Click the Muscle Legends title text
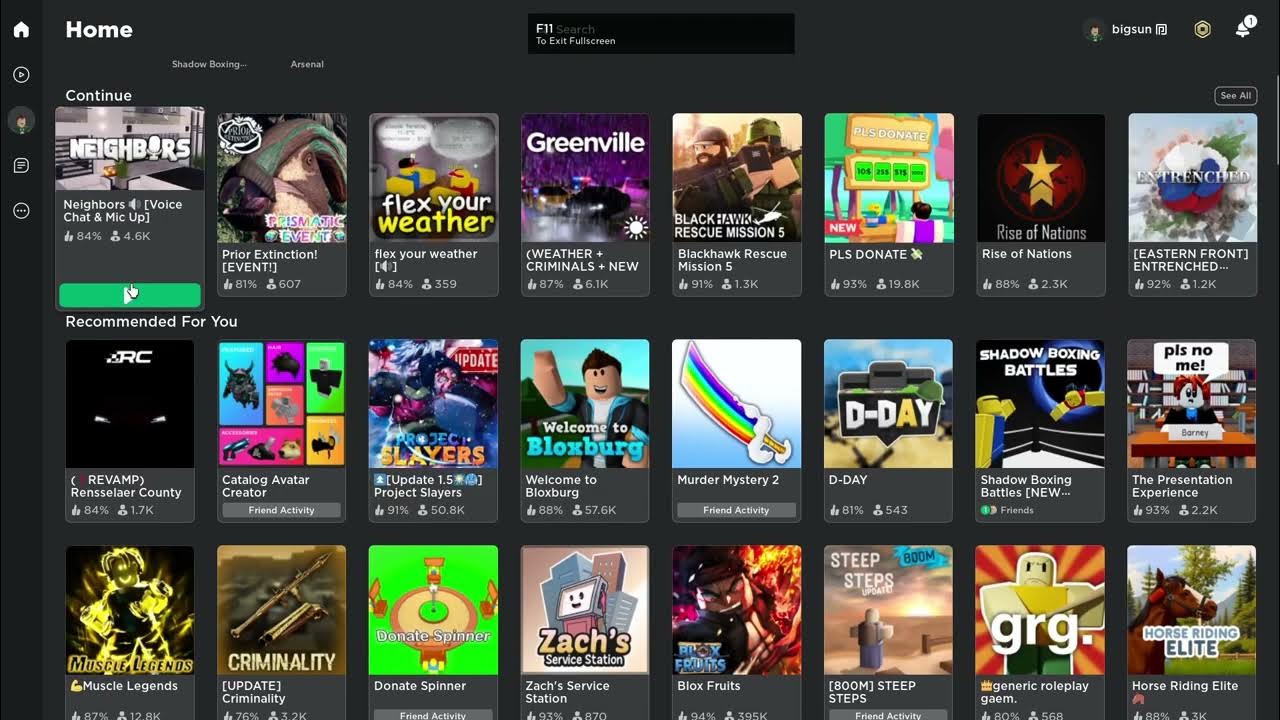Screen dimensions: 1280x720 [124, 686]
